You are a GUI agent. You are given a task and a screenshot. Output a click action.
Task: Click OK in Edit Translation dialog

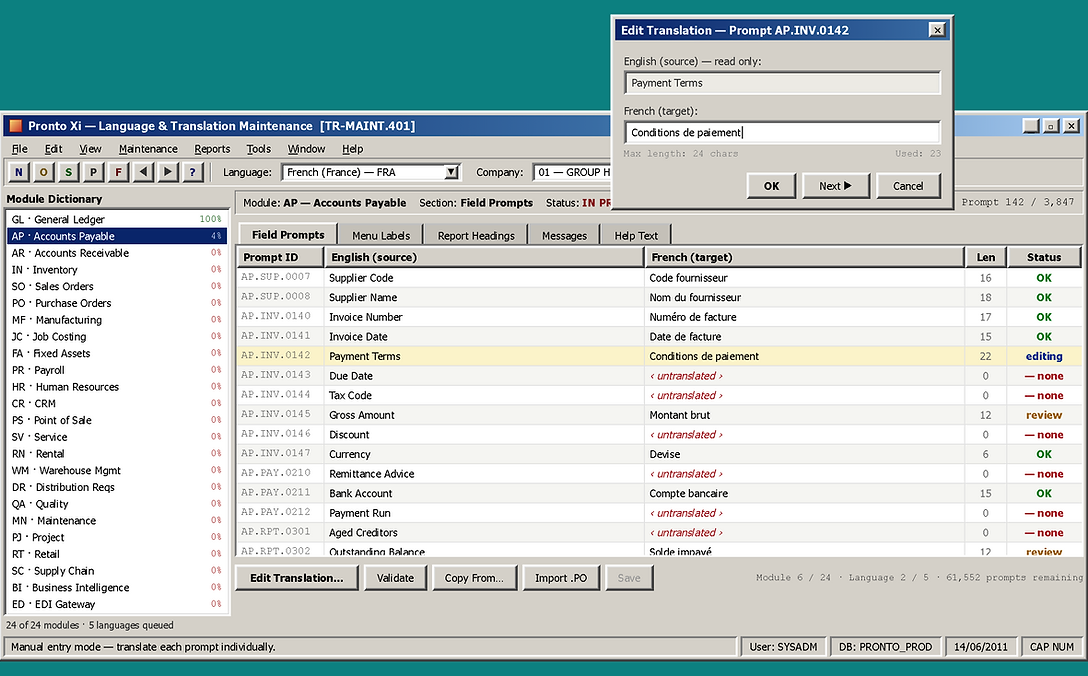coord(771,186)
